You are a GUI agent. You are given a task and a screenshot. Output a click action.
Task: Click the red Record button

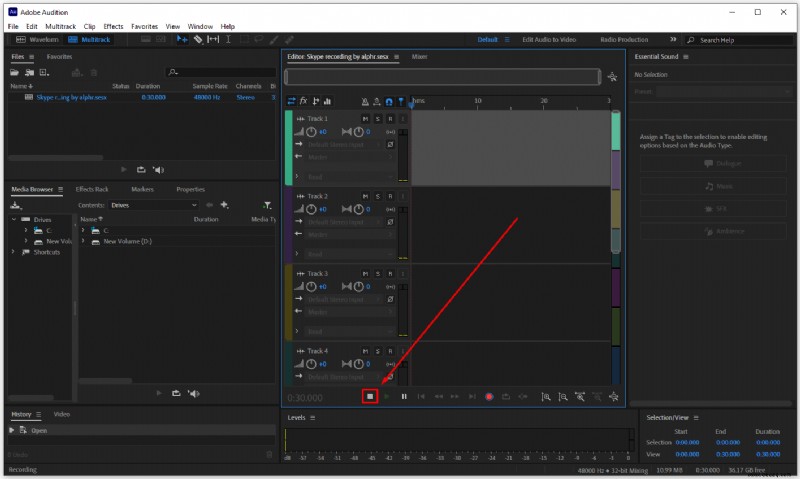pyautogui.click(x=489, y=396)
